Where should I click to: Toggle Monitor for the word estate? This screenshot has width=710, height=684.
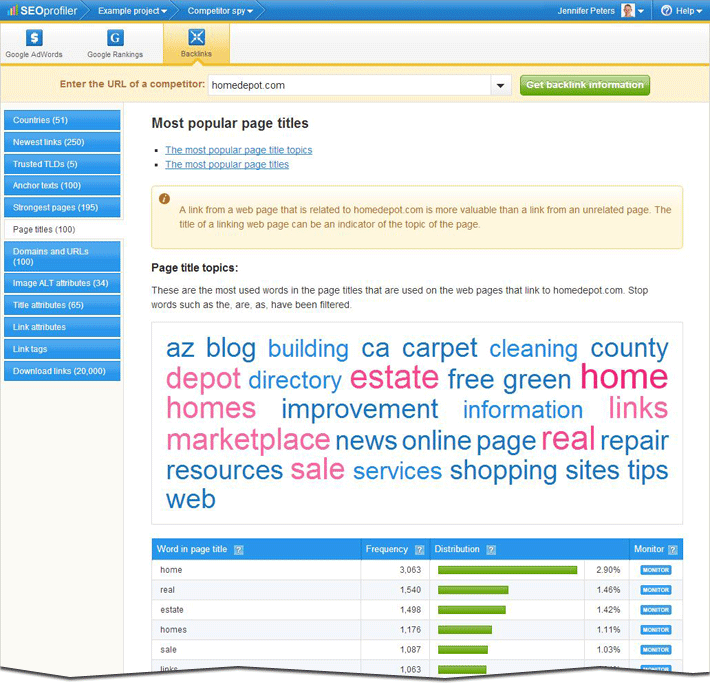click(655, 610)
